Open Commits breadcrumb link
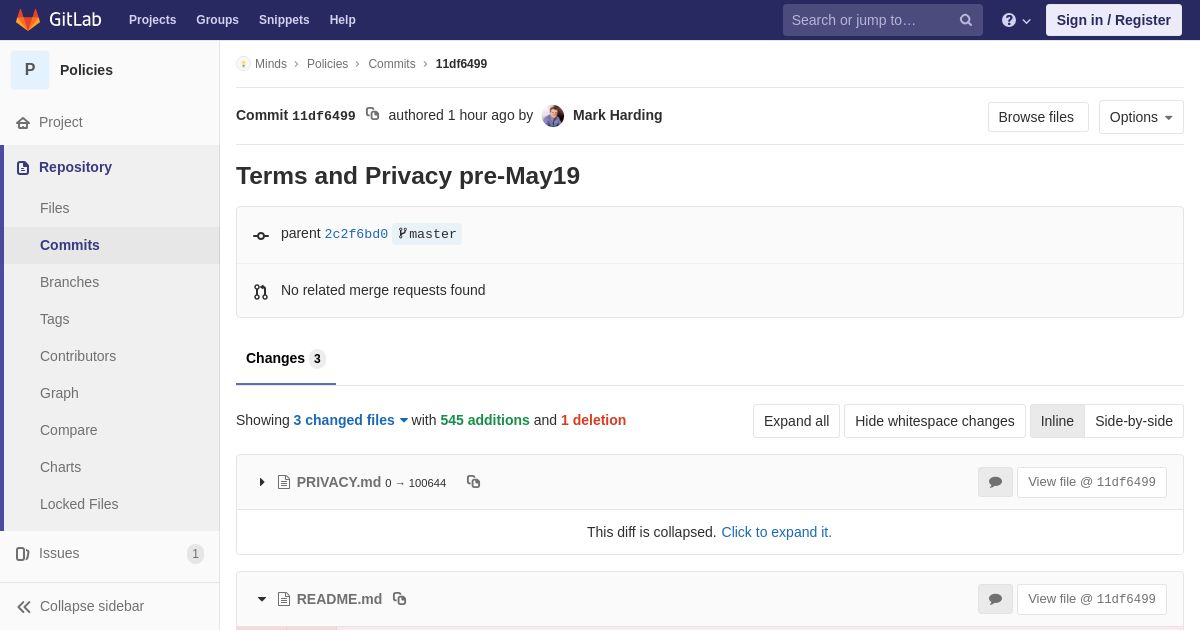 392,64
